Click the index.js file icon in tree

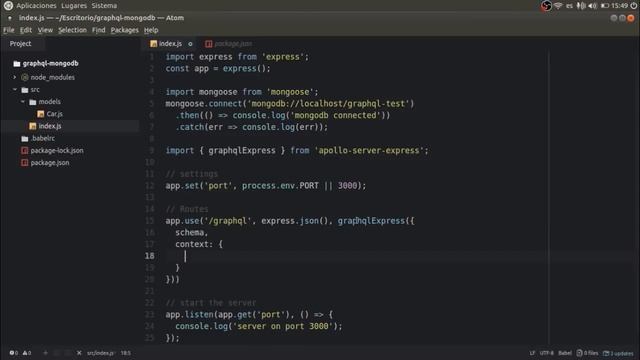tap(33, 126)
